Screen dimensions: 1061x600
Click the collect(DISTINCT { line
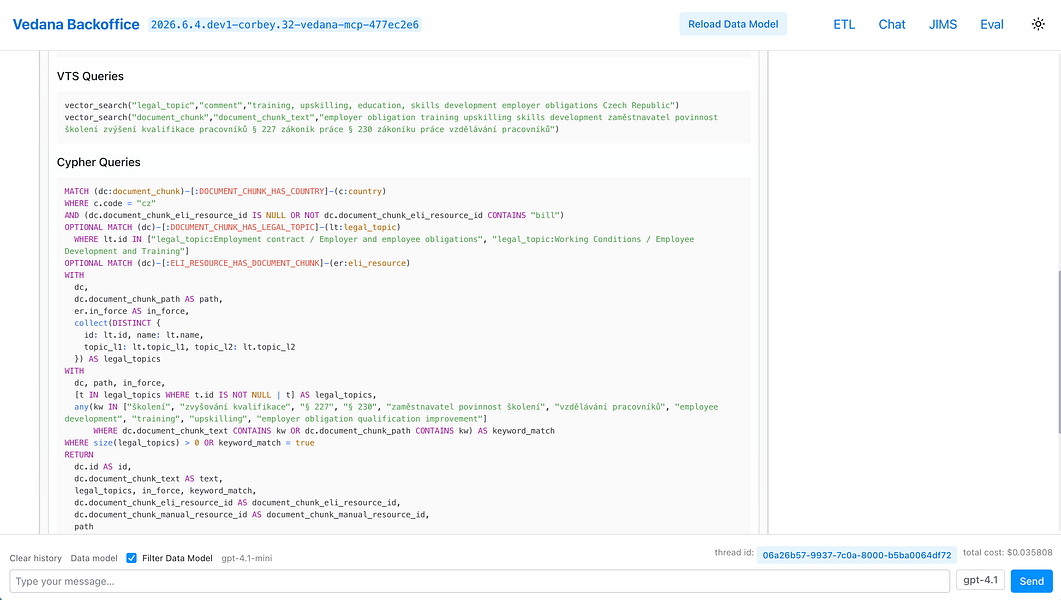point(118,323)
